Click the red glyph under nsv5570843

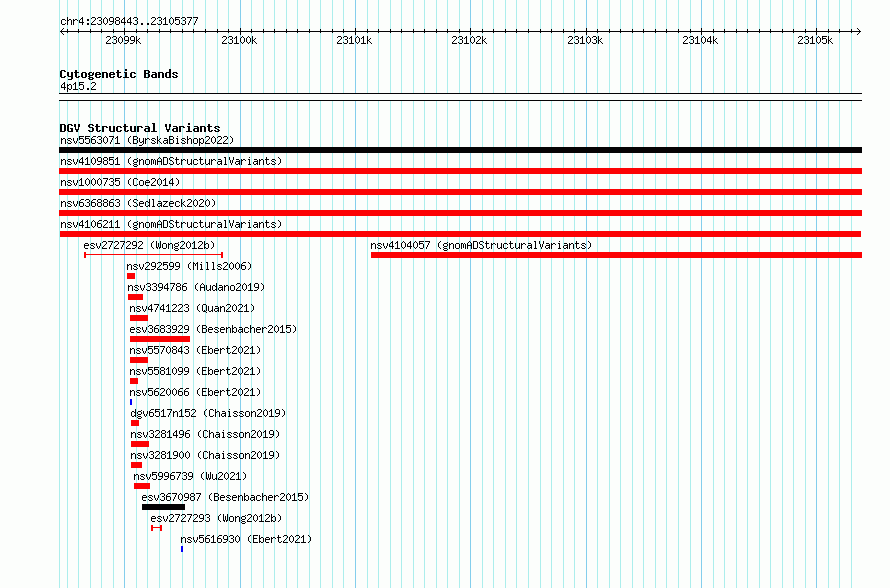pyautogui.click(x=138, y=360)
